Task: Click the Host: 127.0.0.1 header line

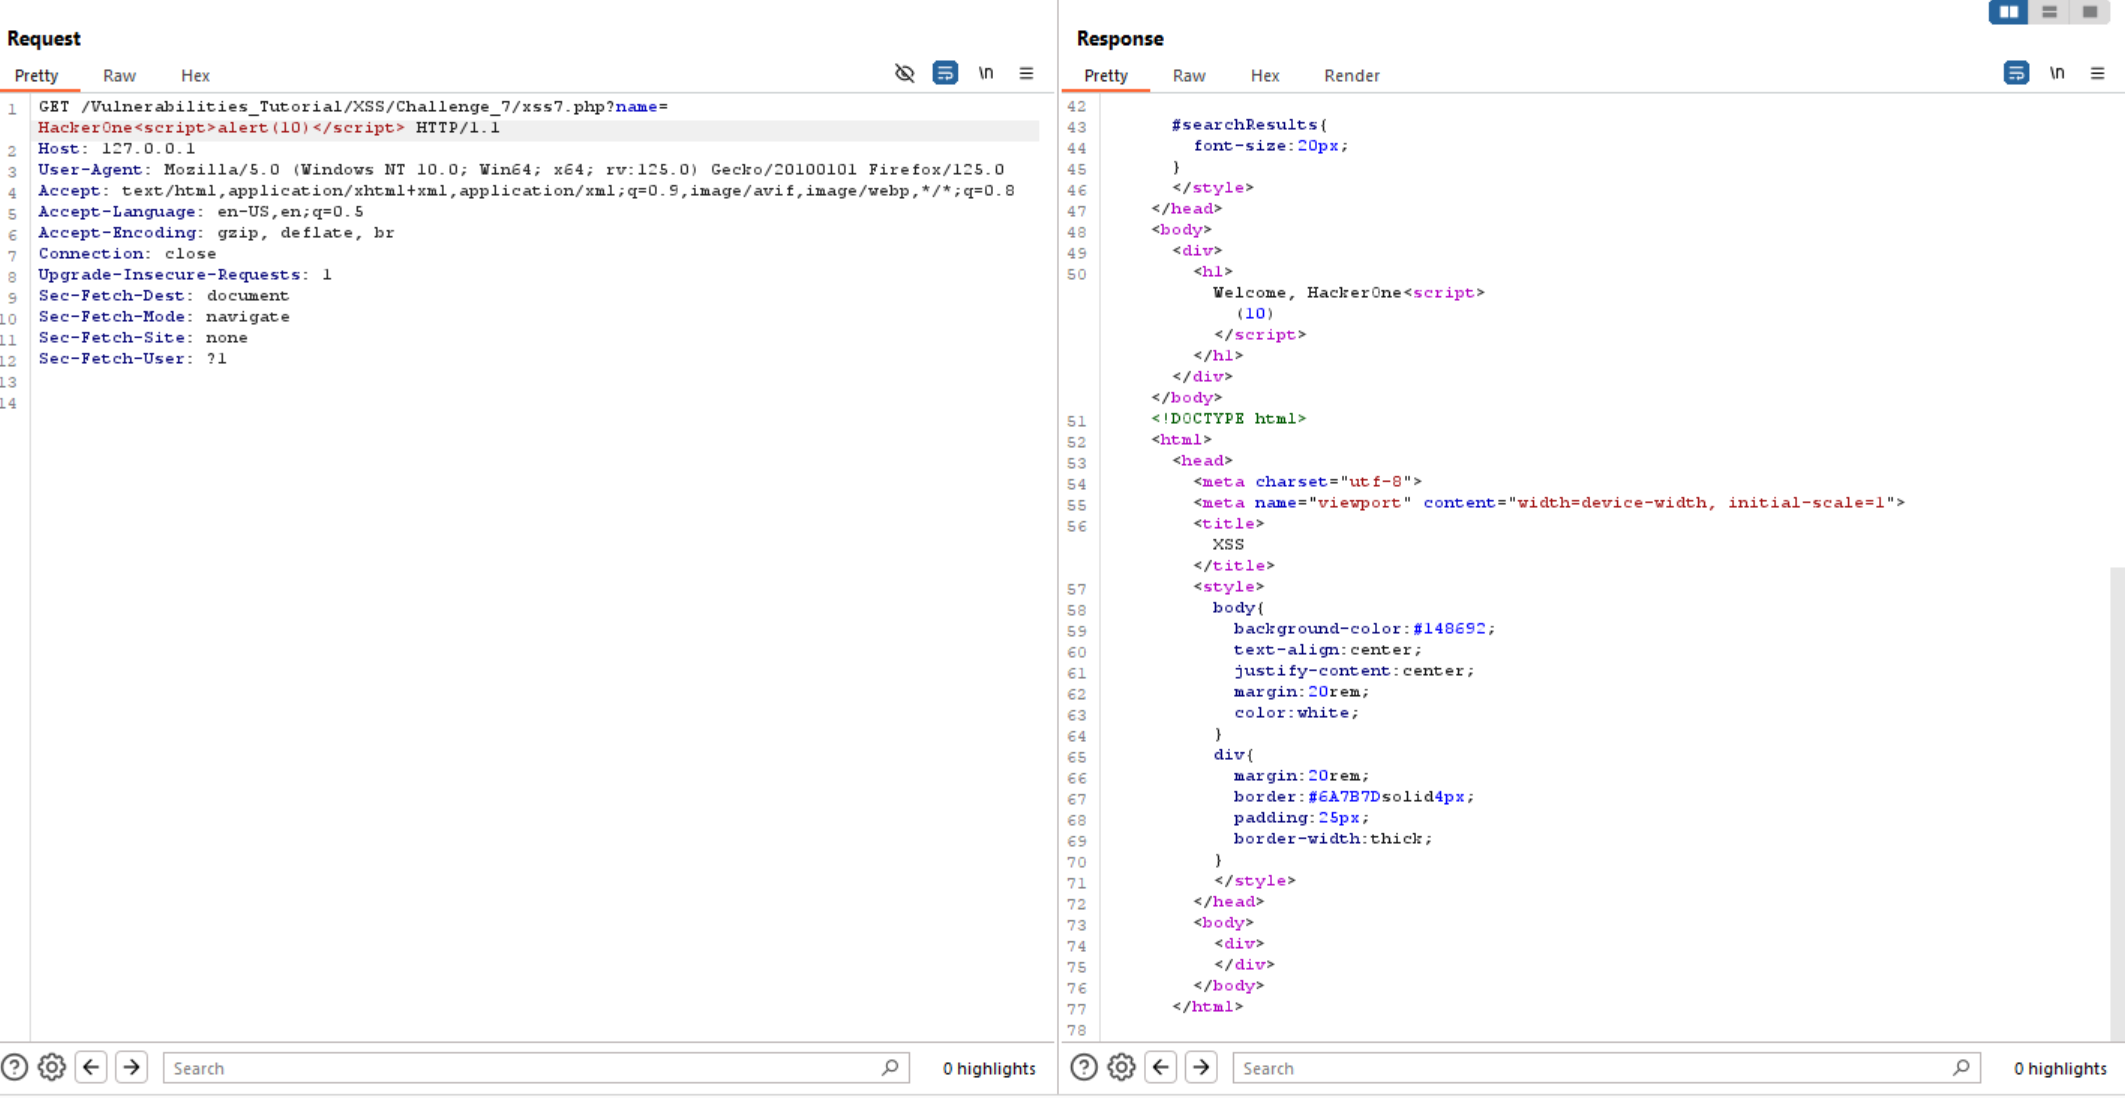Action: pyautogui.click(x=117, y=149)
